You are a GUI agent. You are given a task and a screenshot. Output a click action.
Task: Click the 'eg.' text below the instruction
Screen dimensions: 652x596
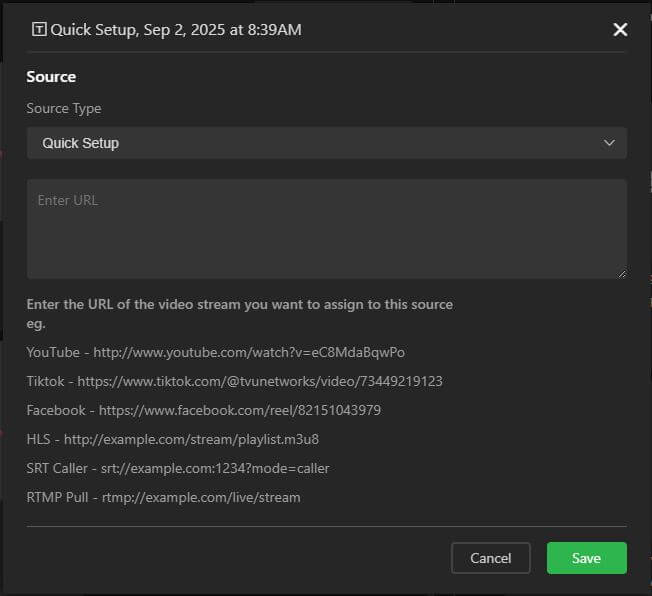tap(36, 324)
